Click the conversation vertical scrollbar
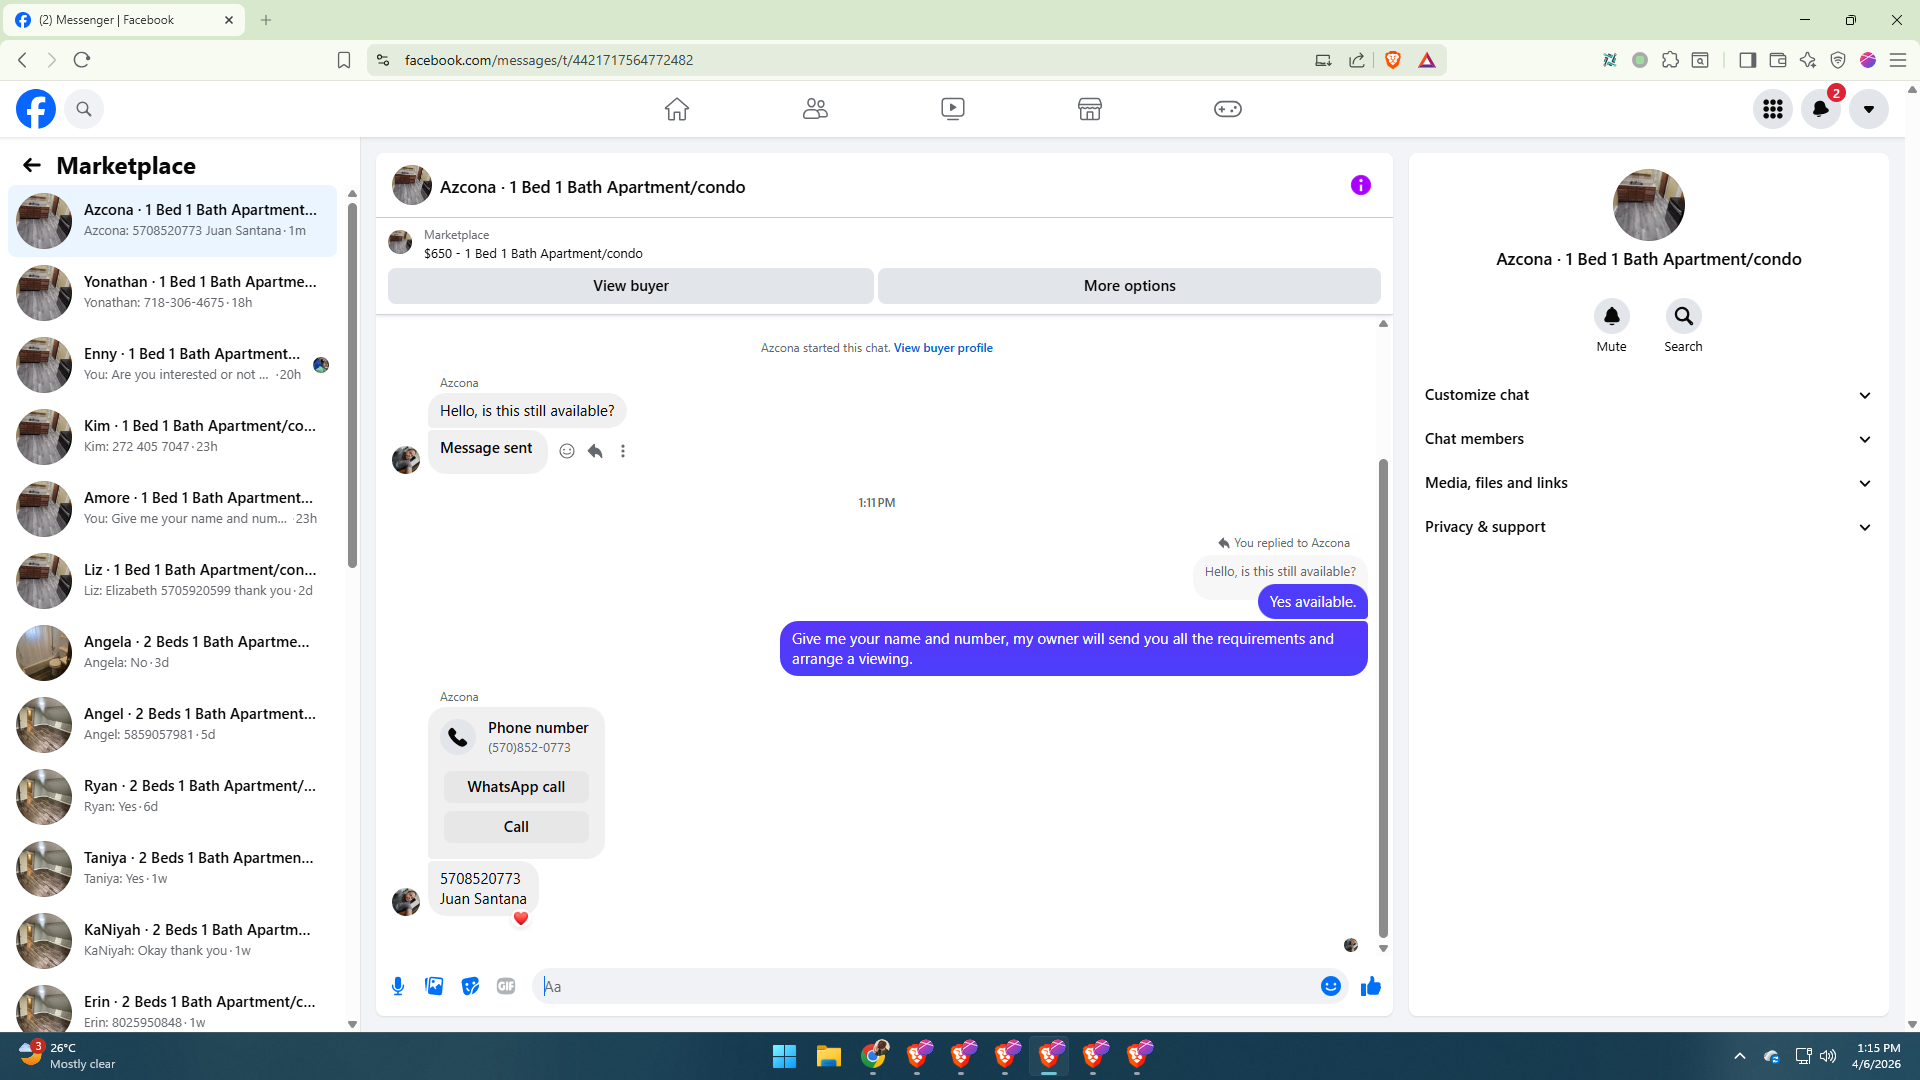The width and height of the screenshot is (1920, 1080). [1384, 698]
